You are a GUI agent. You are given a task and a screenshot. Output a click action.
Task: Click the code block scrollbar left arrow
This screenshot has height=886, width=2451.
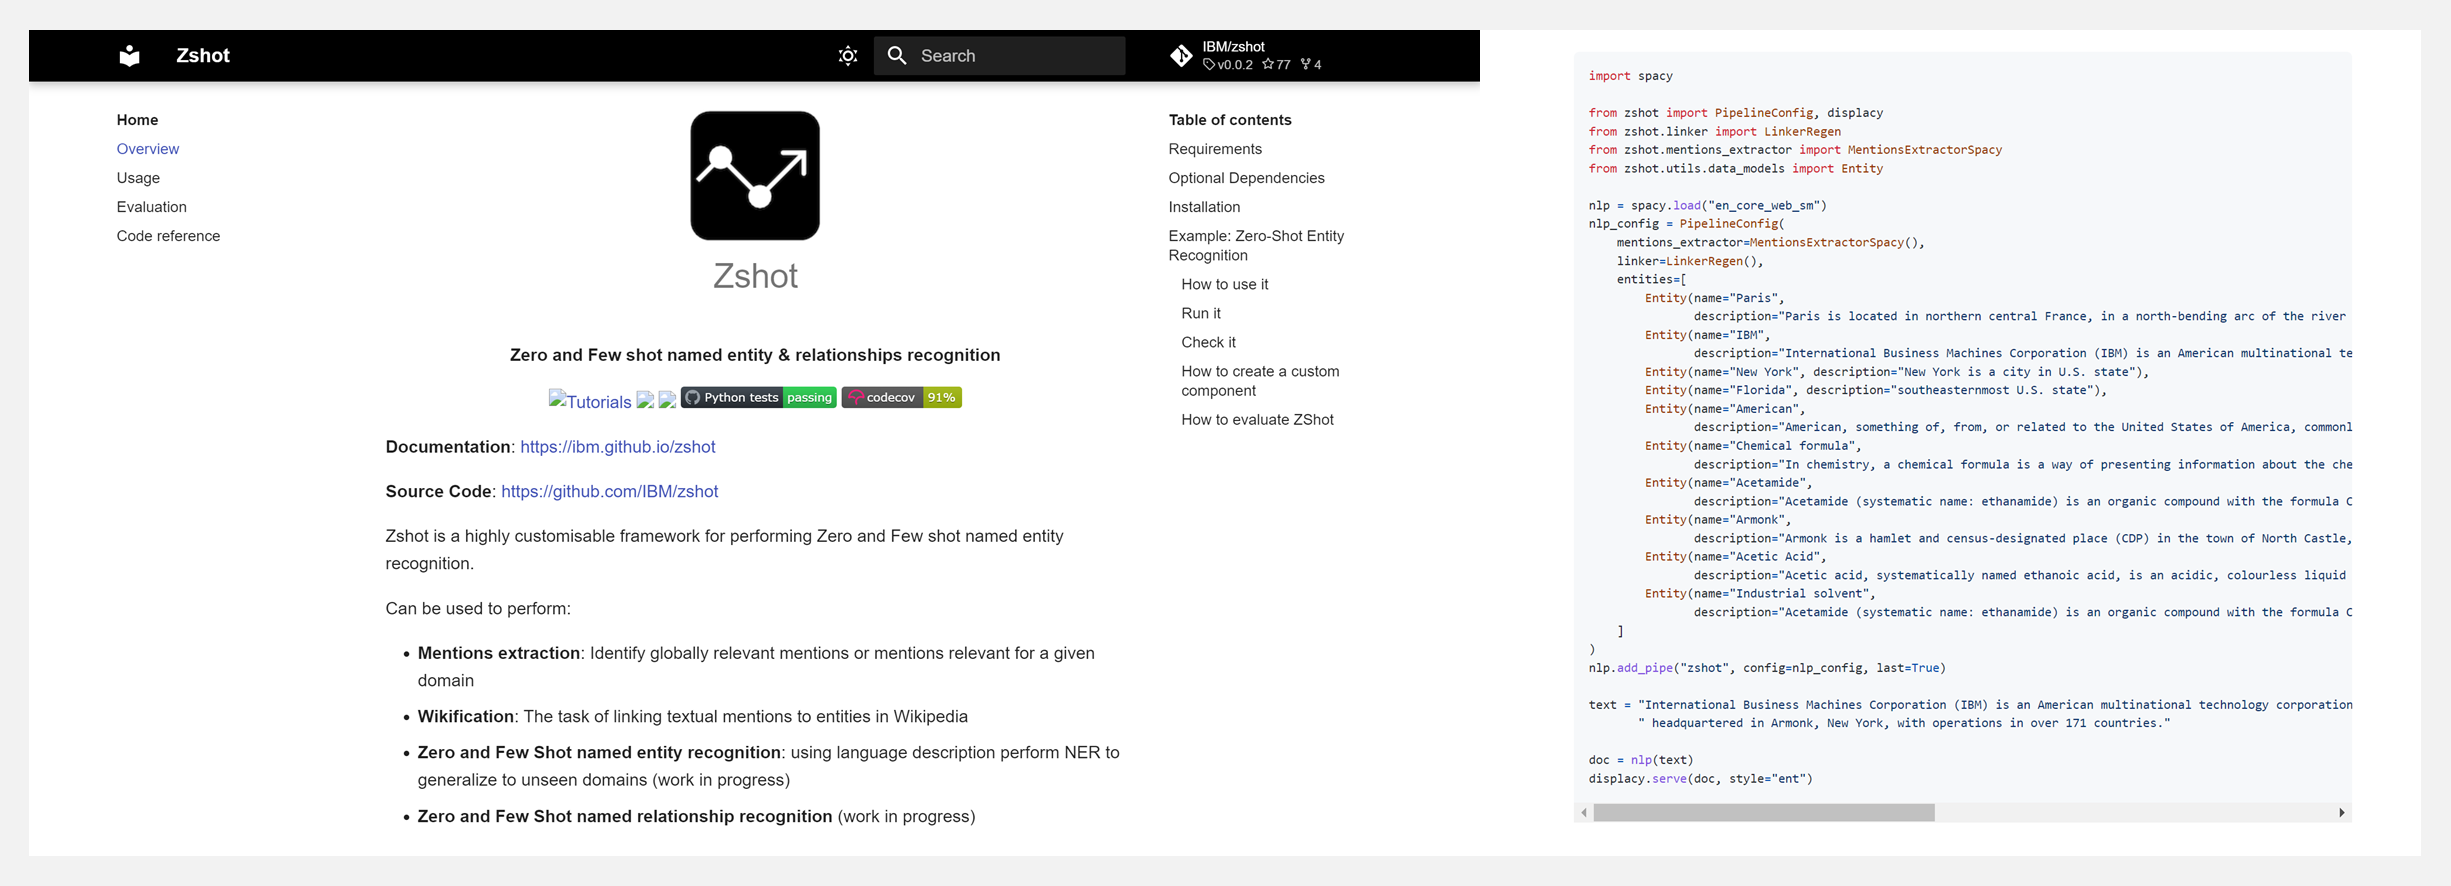tap(1584, 813)
